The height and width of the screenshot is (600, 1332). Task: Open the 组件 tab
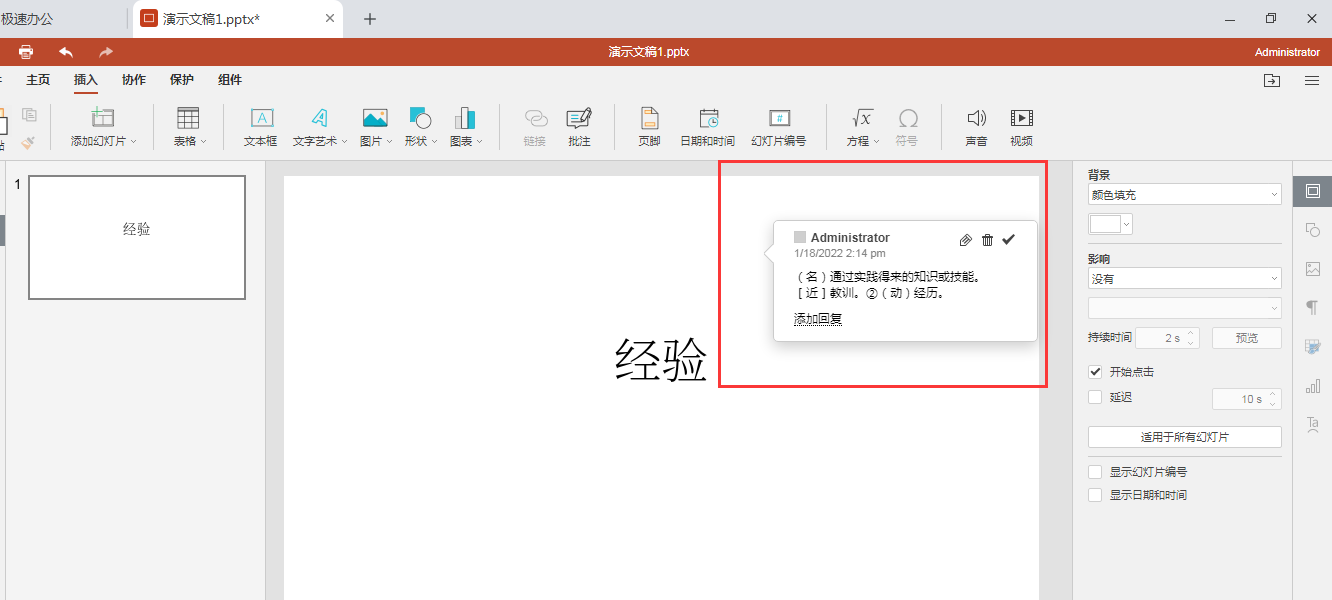(x=230, y=80)
